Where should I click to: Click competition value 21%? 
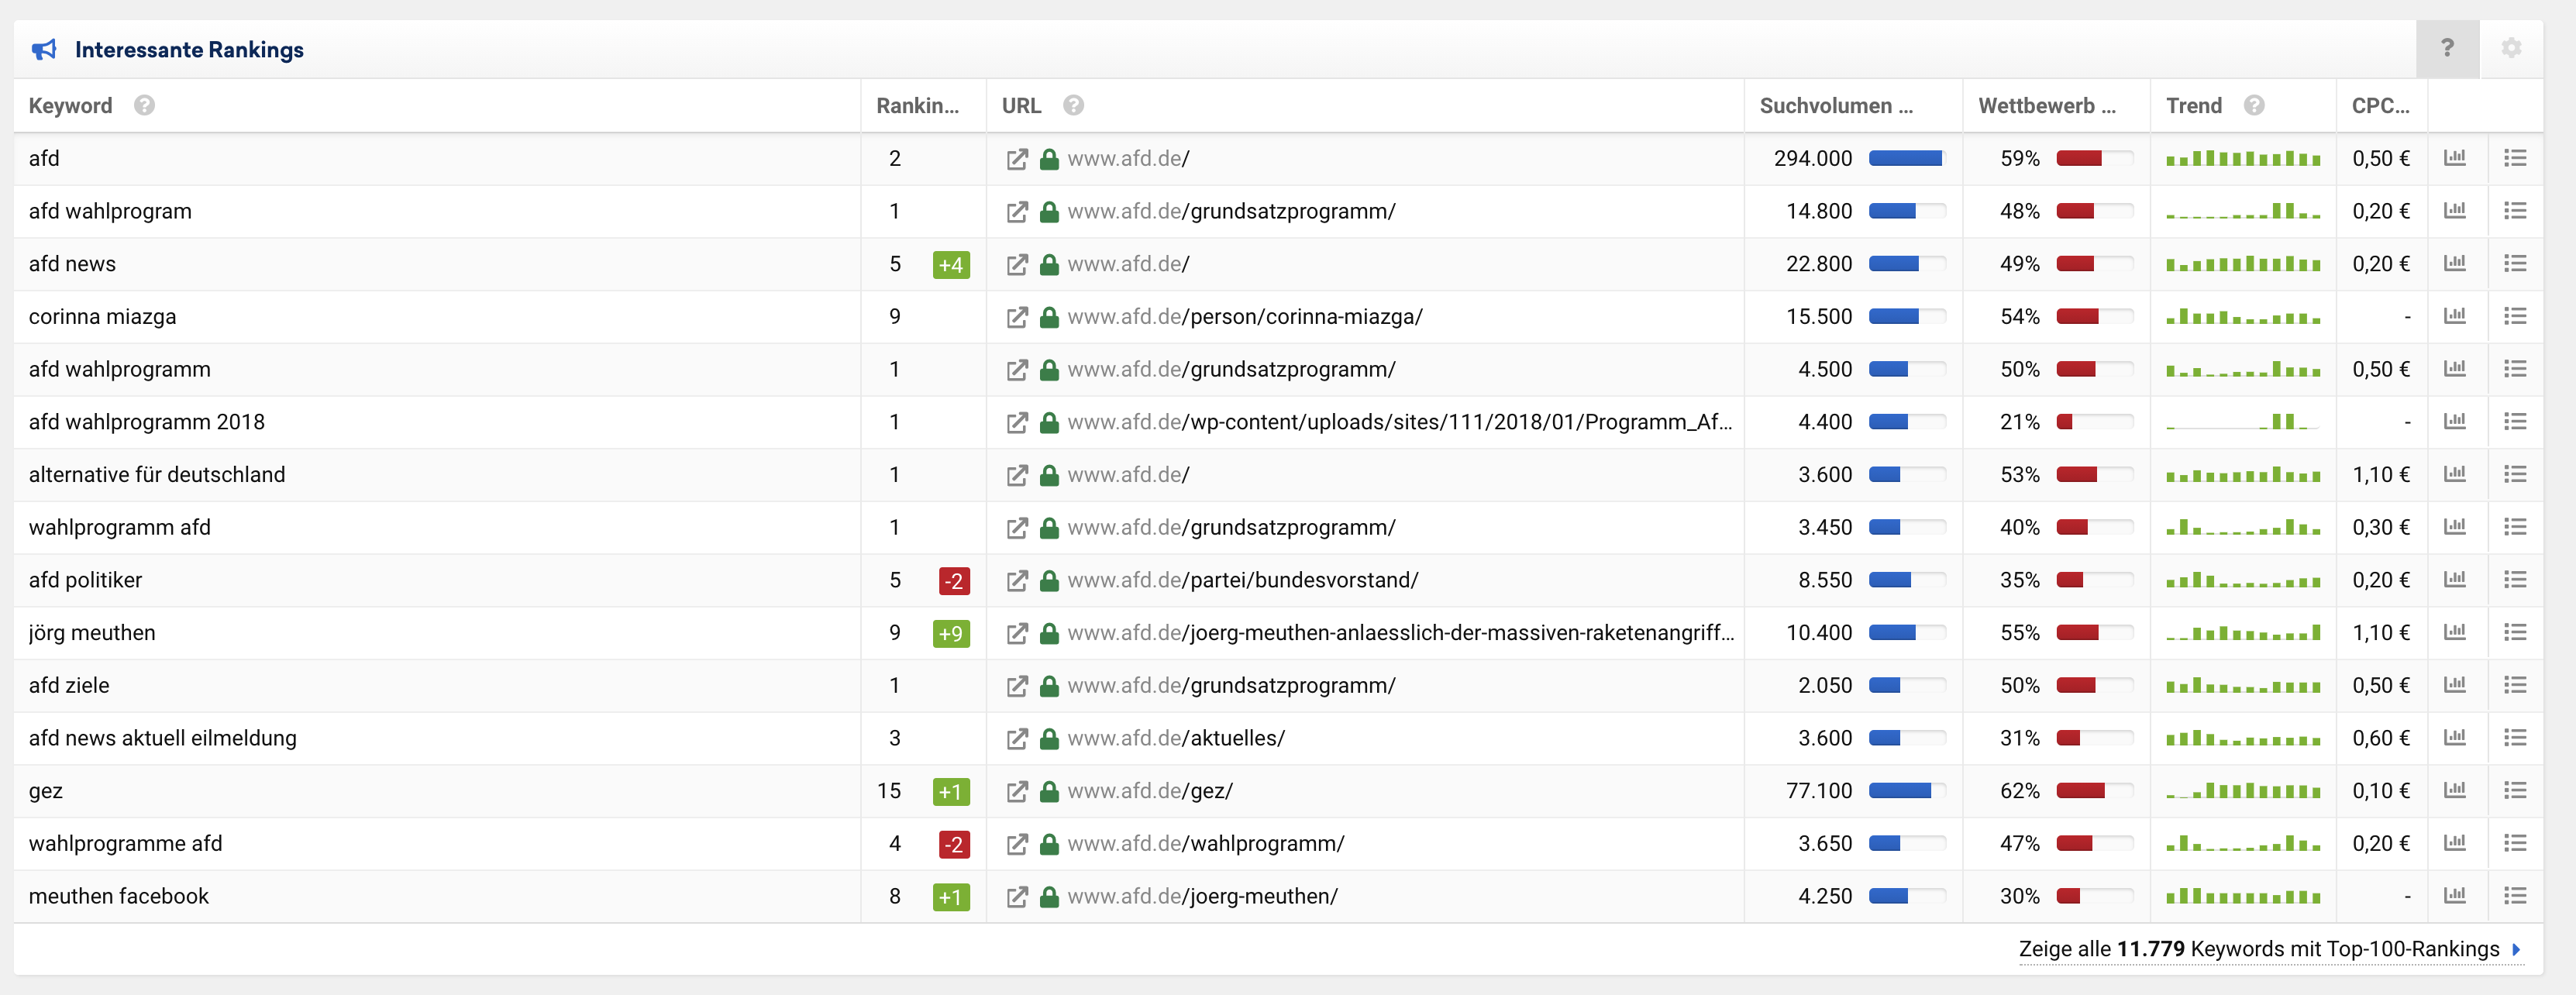2019,422
